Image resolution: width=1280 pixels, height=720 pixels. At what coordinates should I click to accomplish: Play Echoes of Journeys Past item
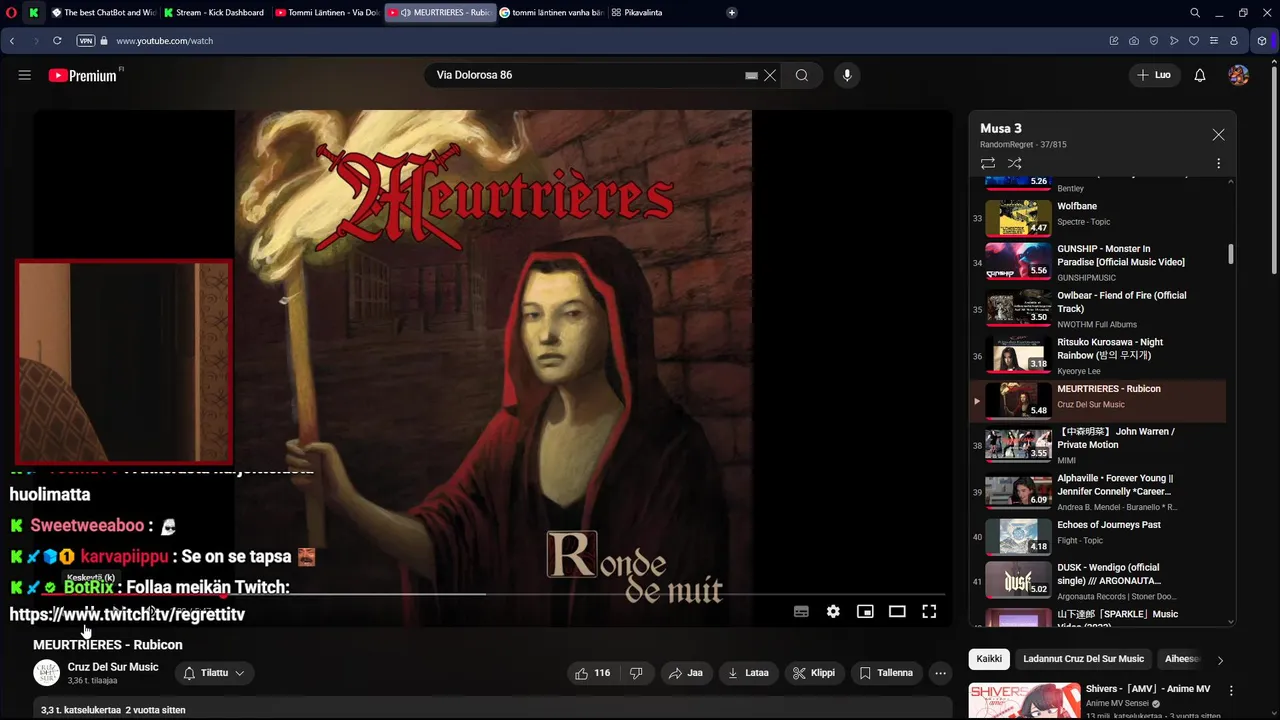[x=1098, y=538]
